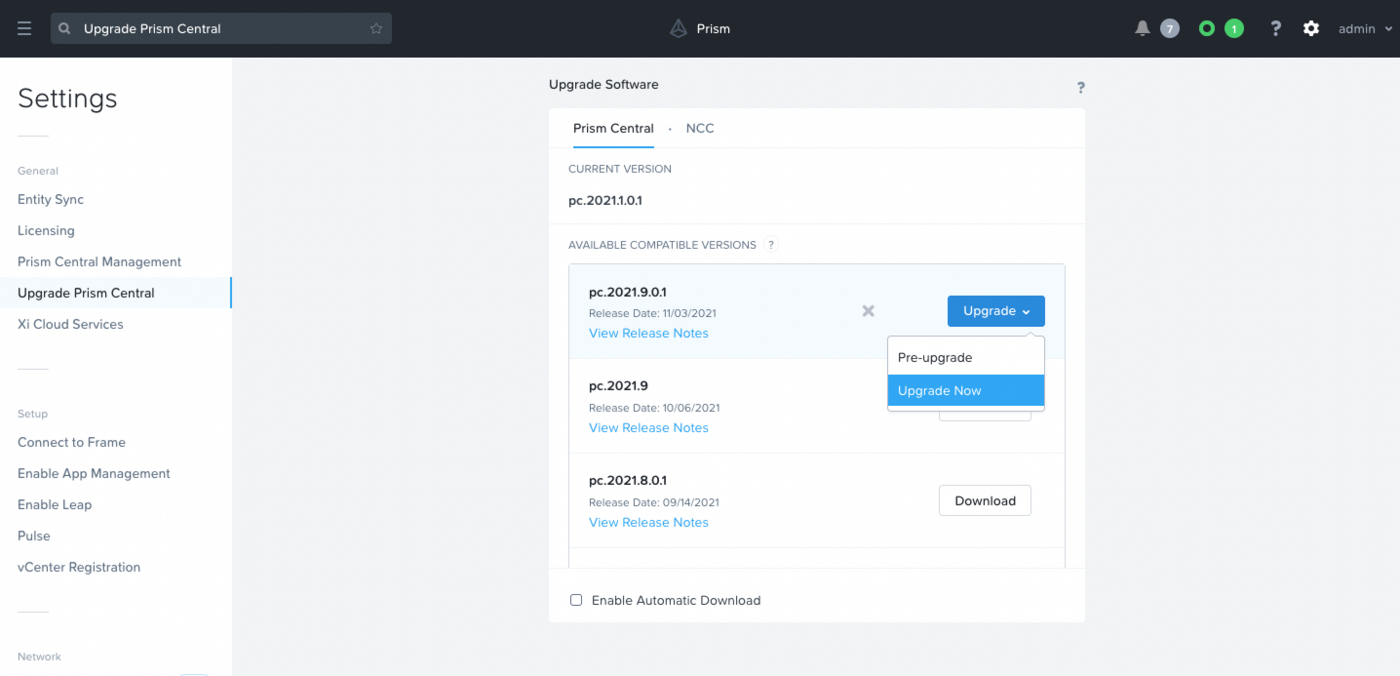View Release Notes for pc.2021.9.0.1

[648, 333]
